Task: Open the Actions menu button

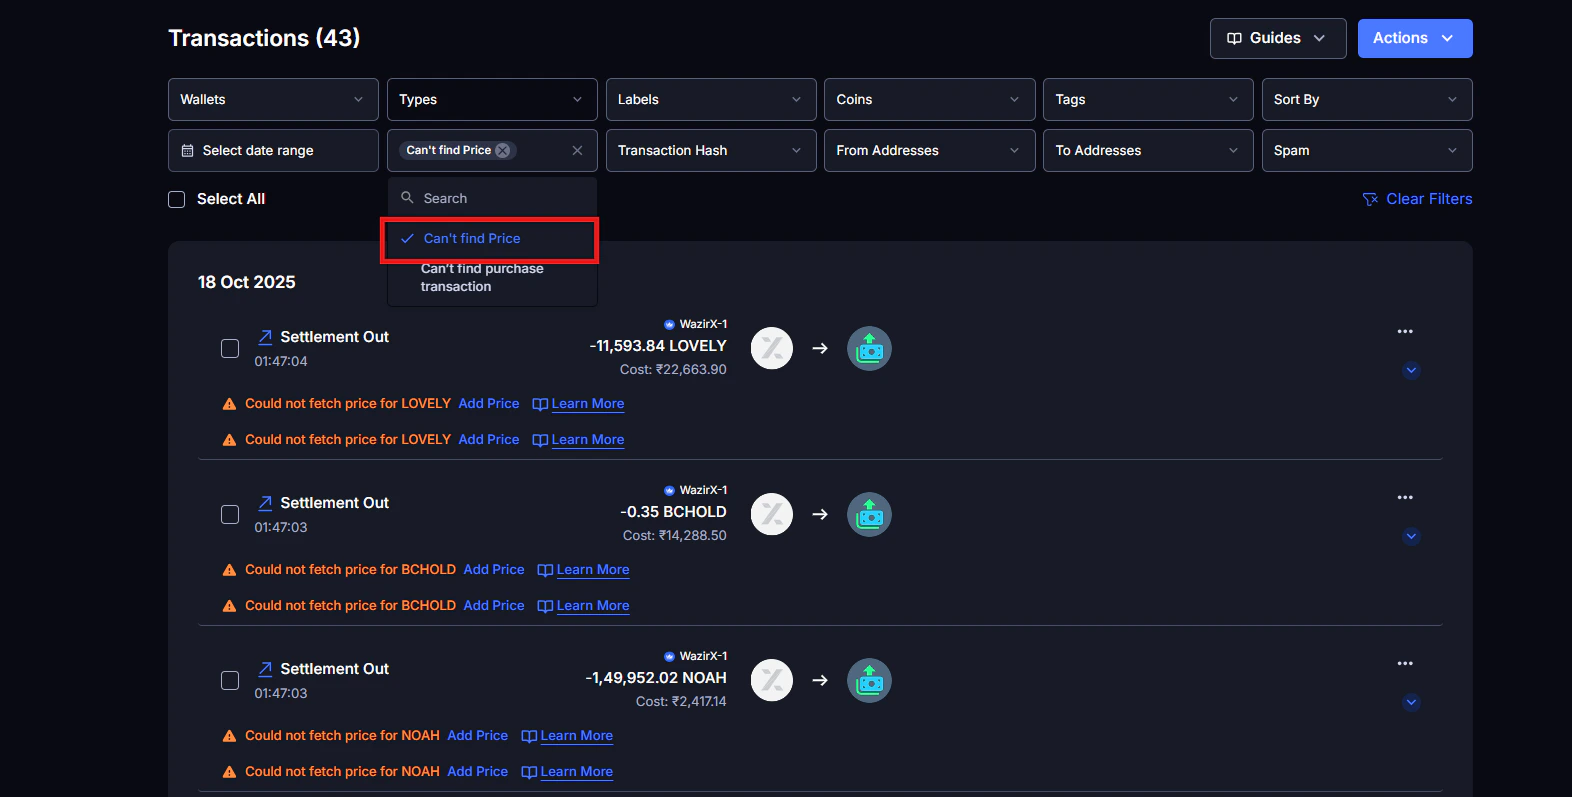Action: 1414,38
